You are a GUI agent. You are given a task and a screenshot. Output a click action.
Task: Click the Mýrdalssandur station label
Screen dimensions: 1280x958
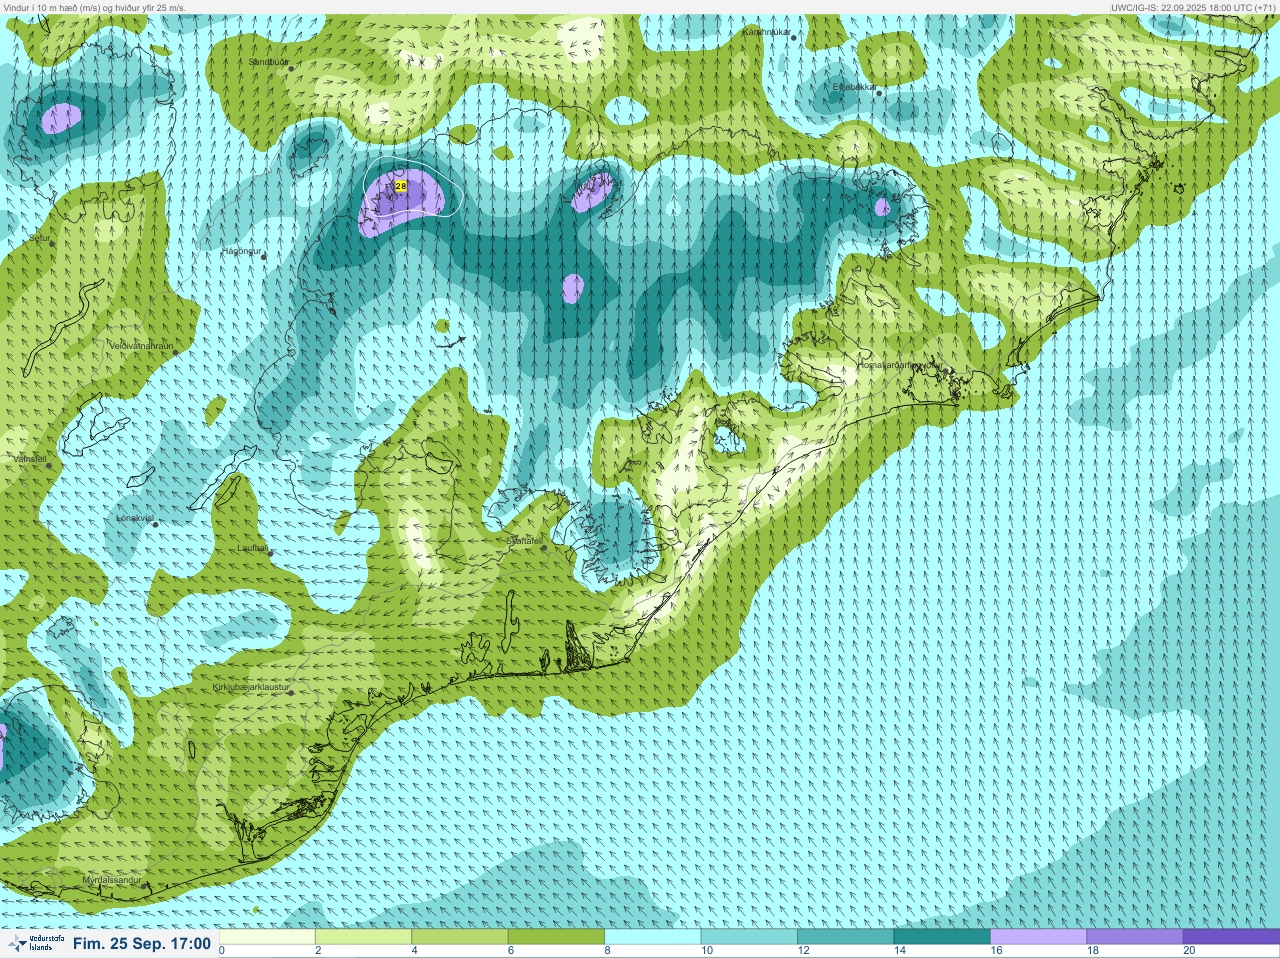pos(112,880)
